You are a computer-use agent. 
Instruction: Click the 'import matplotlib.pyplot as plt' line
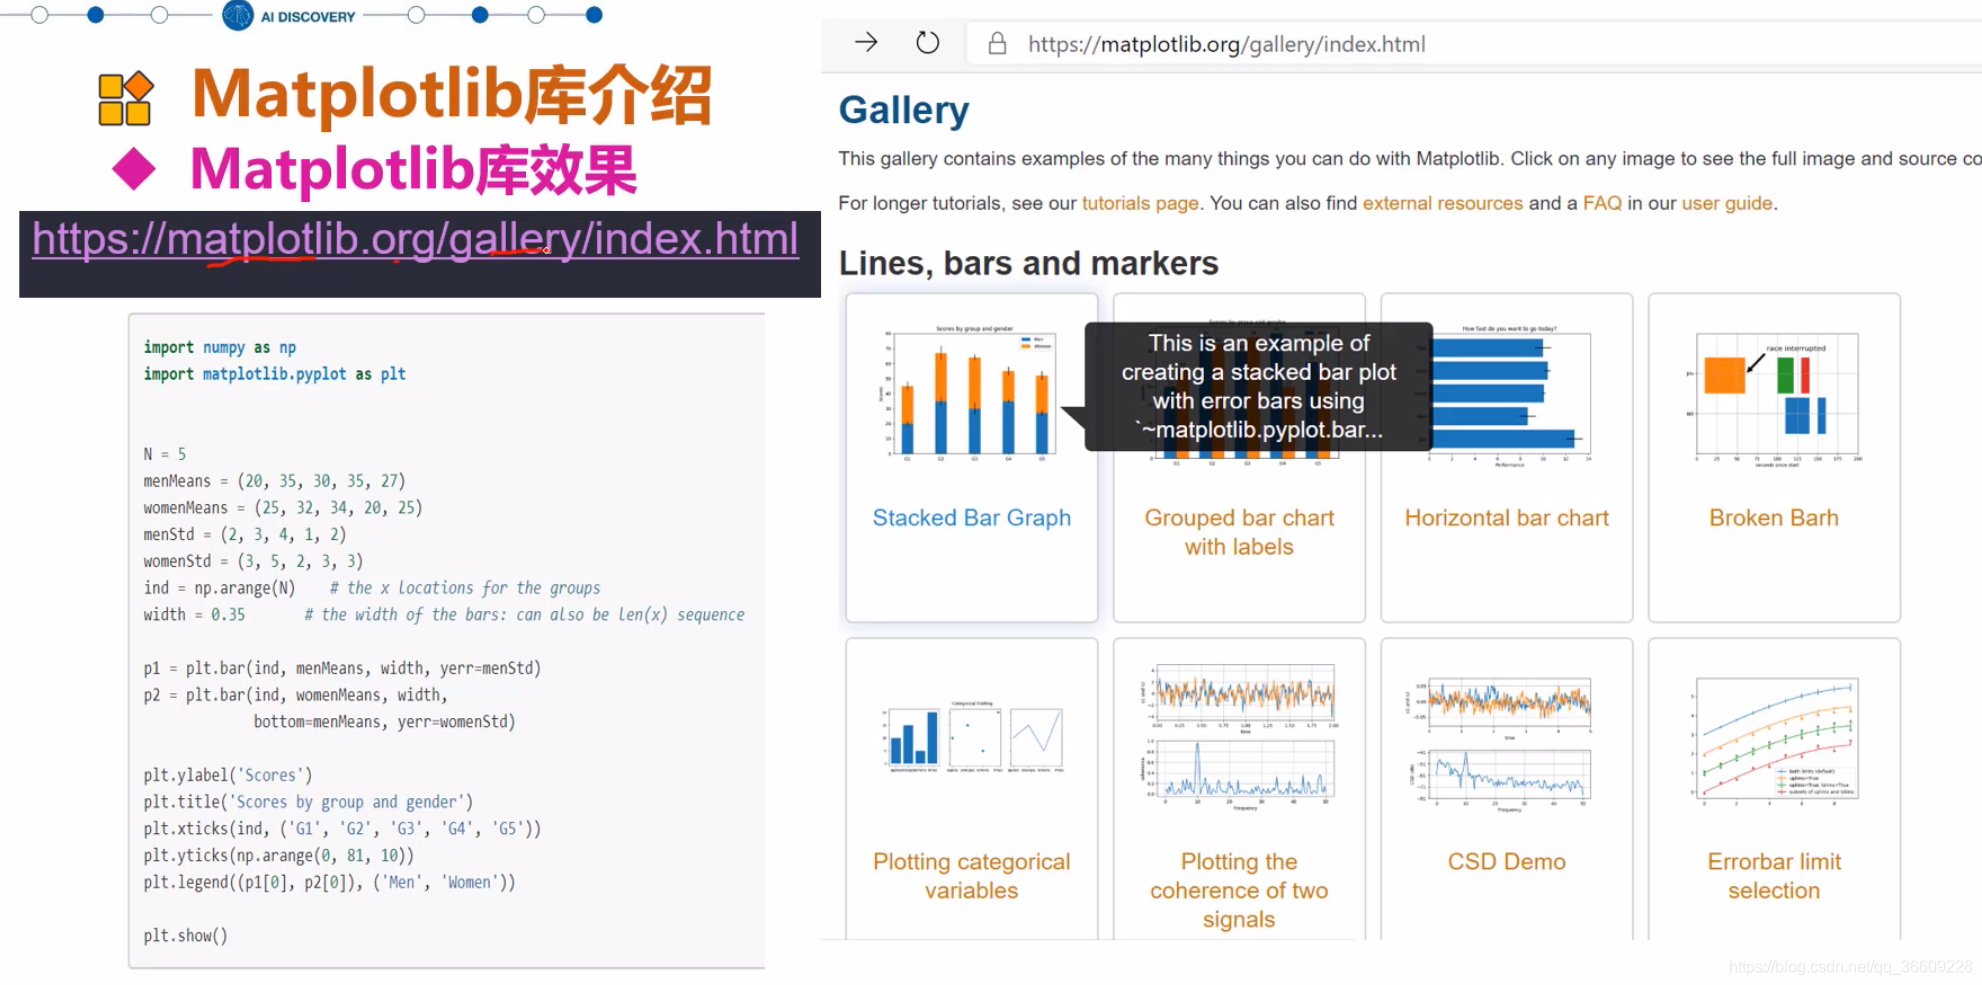pyautogui.click(x=274, y=374)
